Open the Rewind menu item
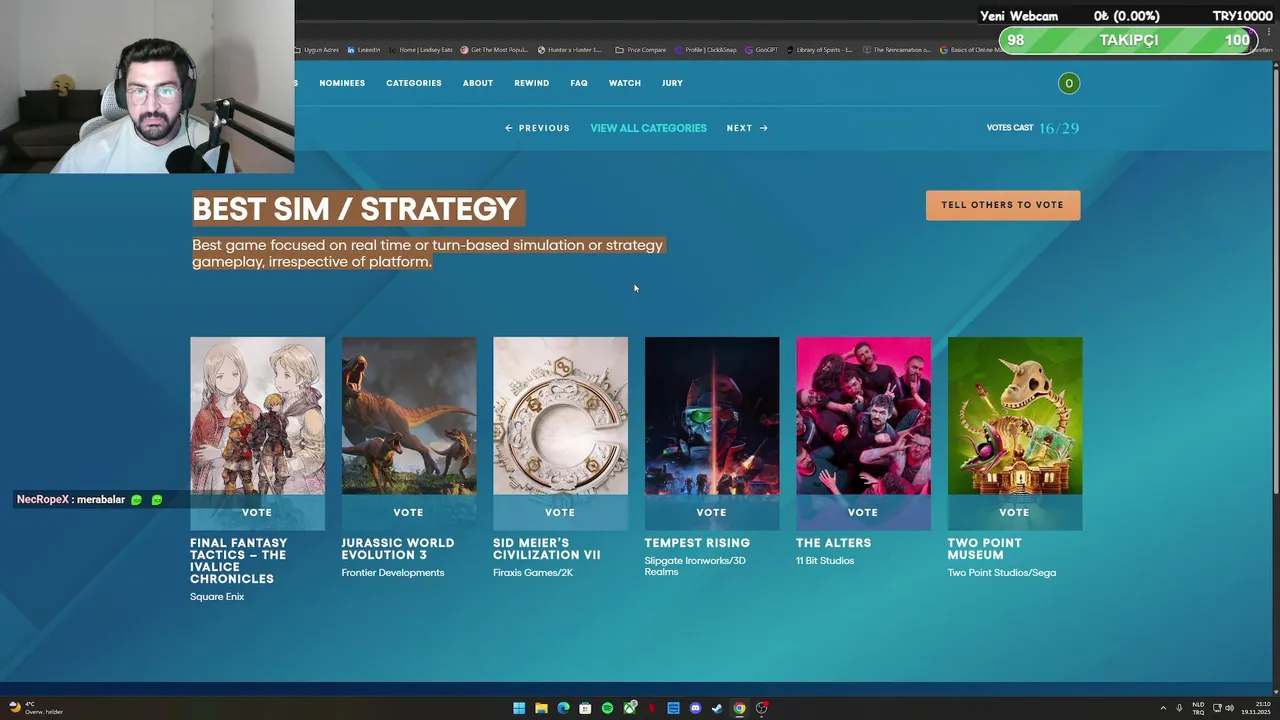 pos(531,83)
